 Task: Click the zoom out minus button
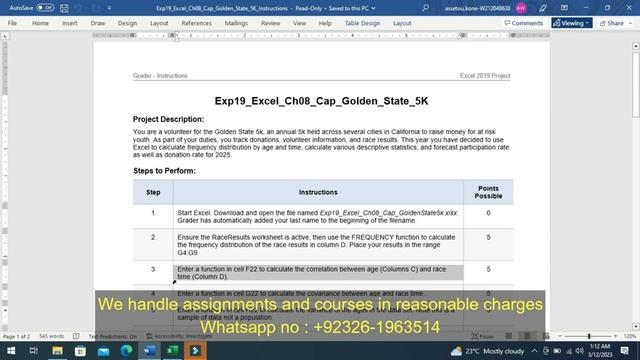point(560,336)
